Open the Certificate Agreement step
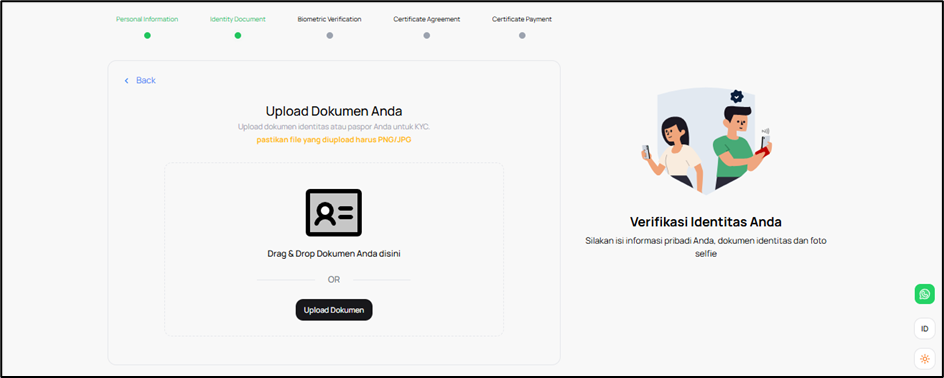944x378 pixels. [427, 19]
